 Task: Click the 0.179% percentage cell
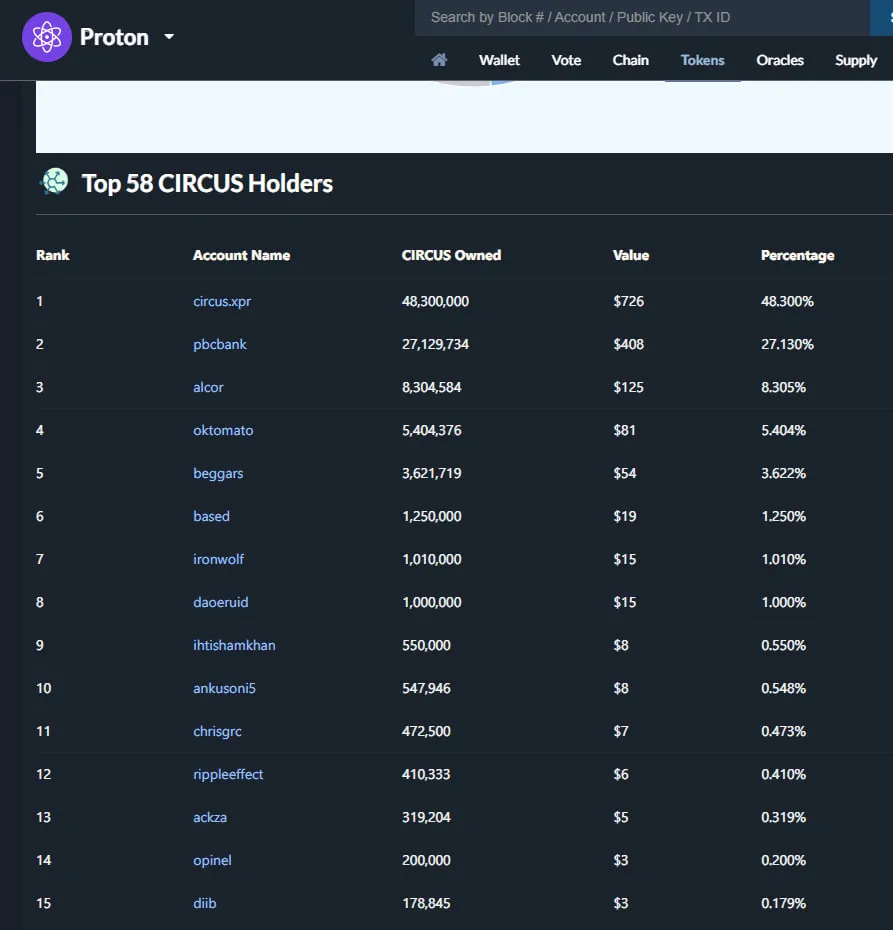[783, 903]
